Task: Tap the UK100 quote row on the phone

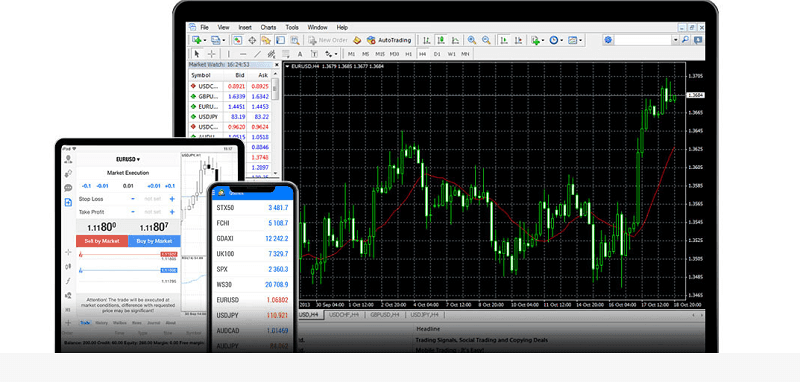Action: 252,253
